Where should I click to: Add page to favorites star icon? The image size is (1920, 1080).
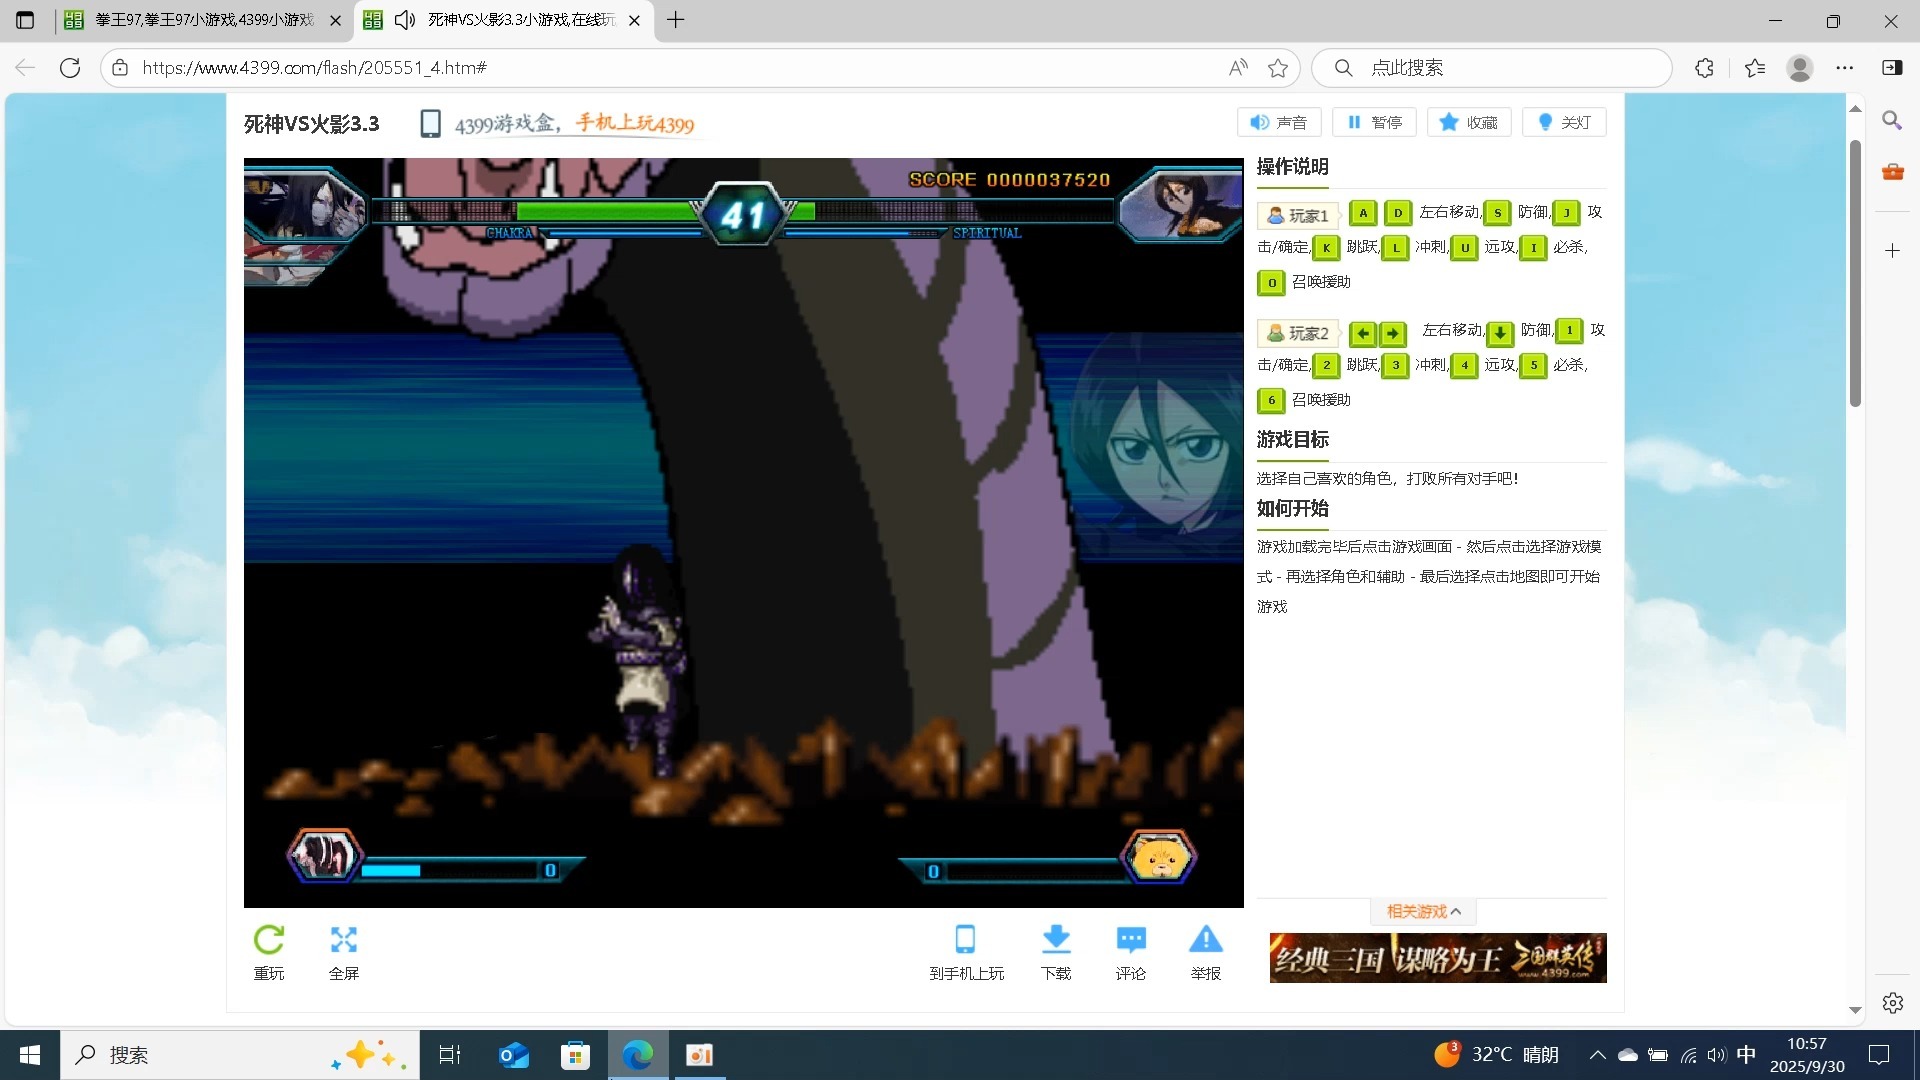pyautogui.click(x=1277, y=68)
